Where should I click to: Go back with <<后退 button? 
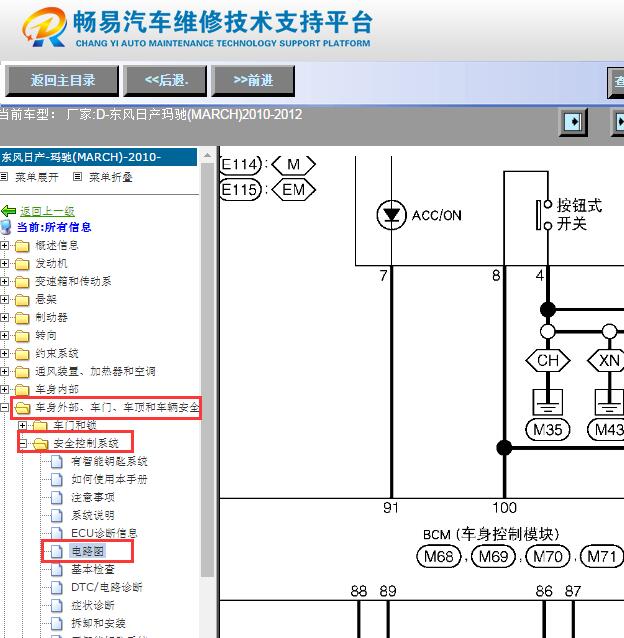click(x=165, y=81)
